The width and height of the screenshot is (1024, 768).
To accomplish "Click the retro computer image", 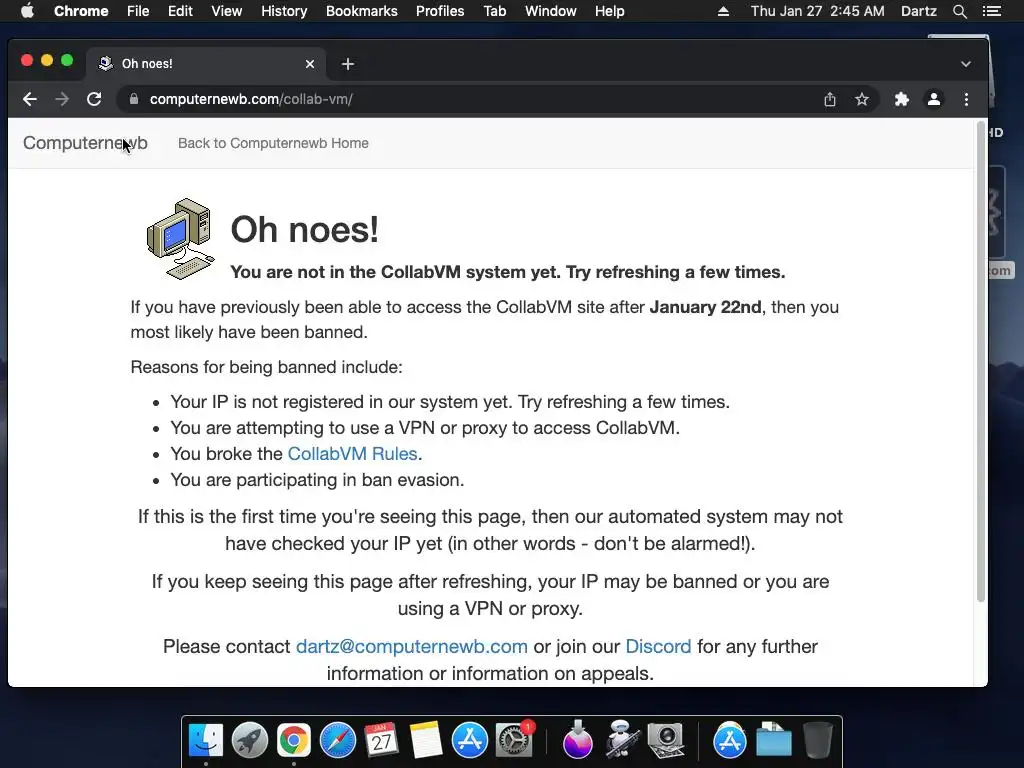I will tap(181, 239).
